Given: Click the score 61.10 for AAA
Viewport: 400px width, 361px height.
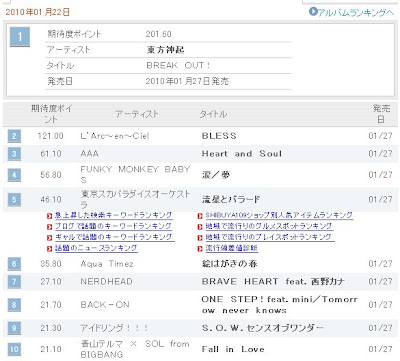Looking at the screenshot, I should pos(51,154).
